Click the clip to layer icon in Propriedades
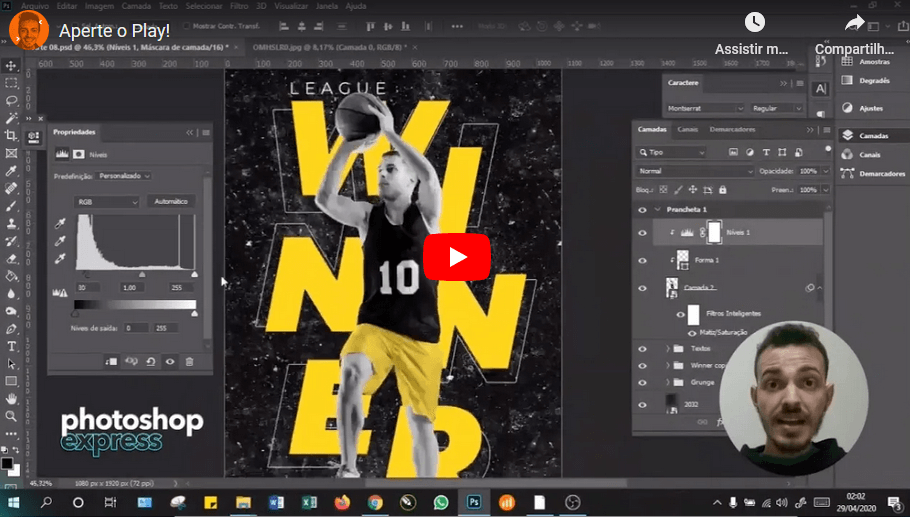This screenshot has width=910, height=517. (x=111, y=361)
